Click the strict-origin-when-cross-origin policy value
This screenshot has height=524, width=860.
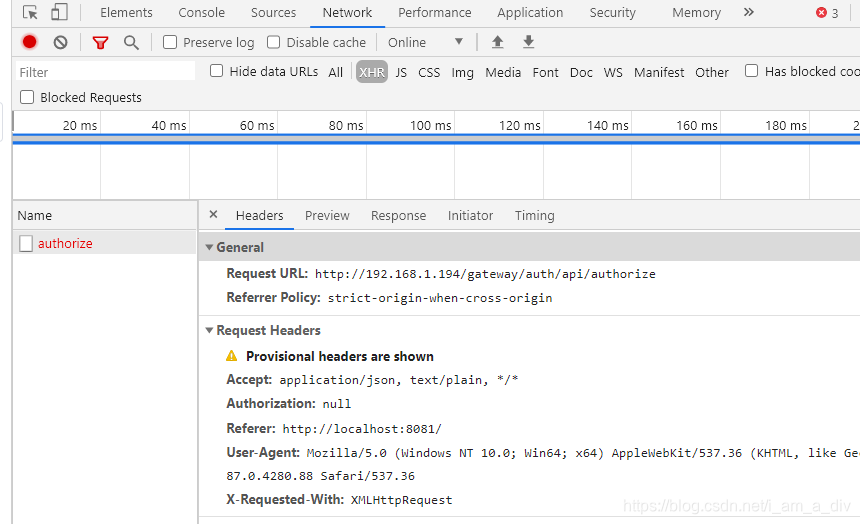tap(440, 298)
